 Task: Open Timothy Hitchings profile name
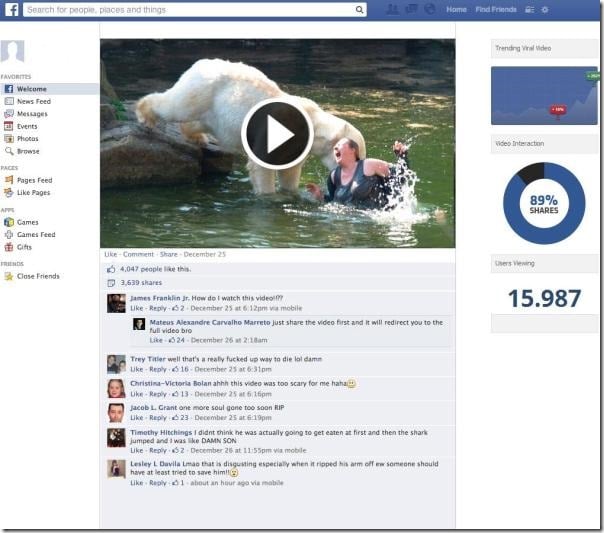pos(161,432)
